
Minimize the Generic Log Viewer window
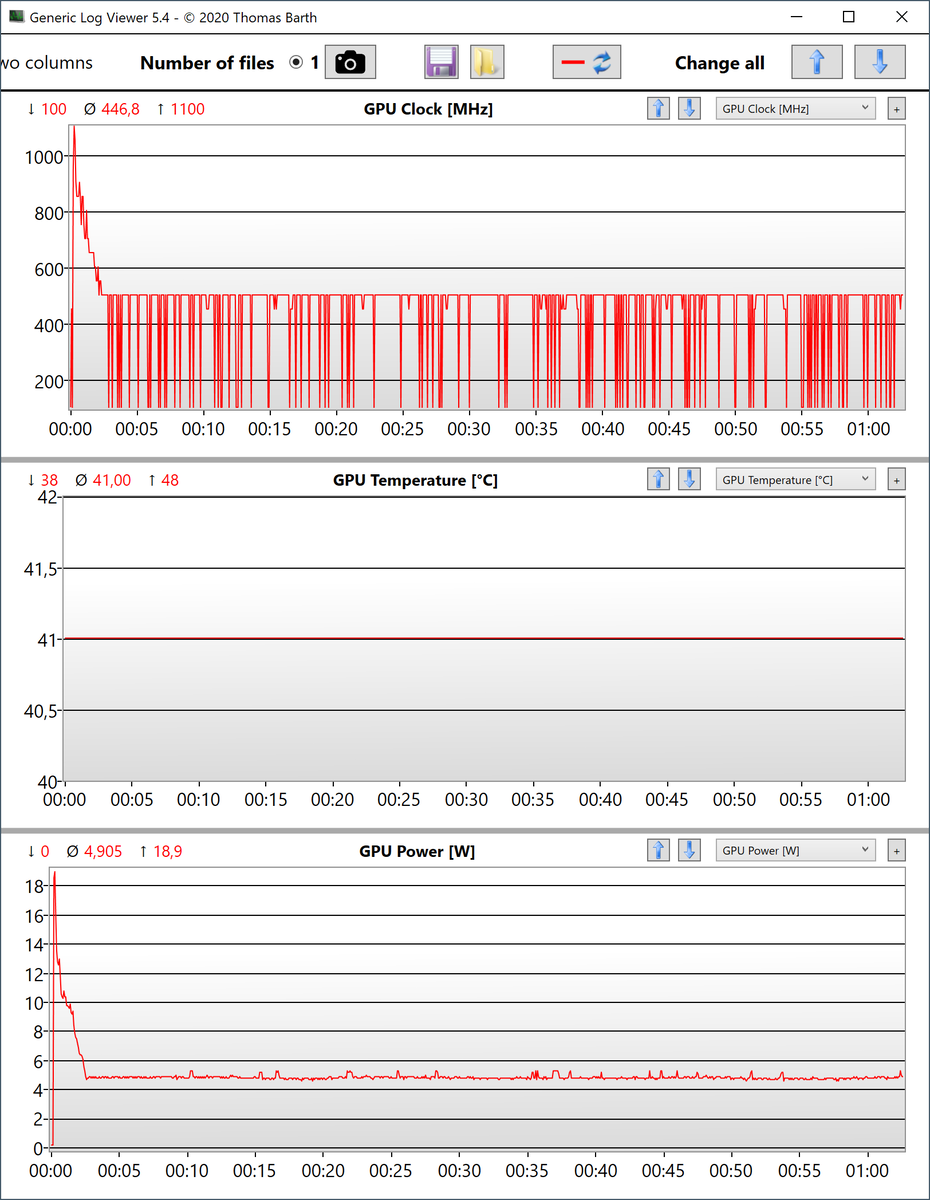(796, 17)
